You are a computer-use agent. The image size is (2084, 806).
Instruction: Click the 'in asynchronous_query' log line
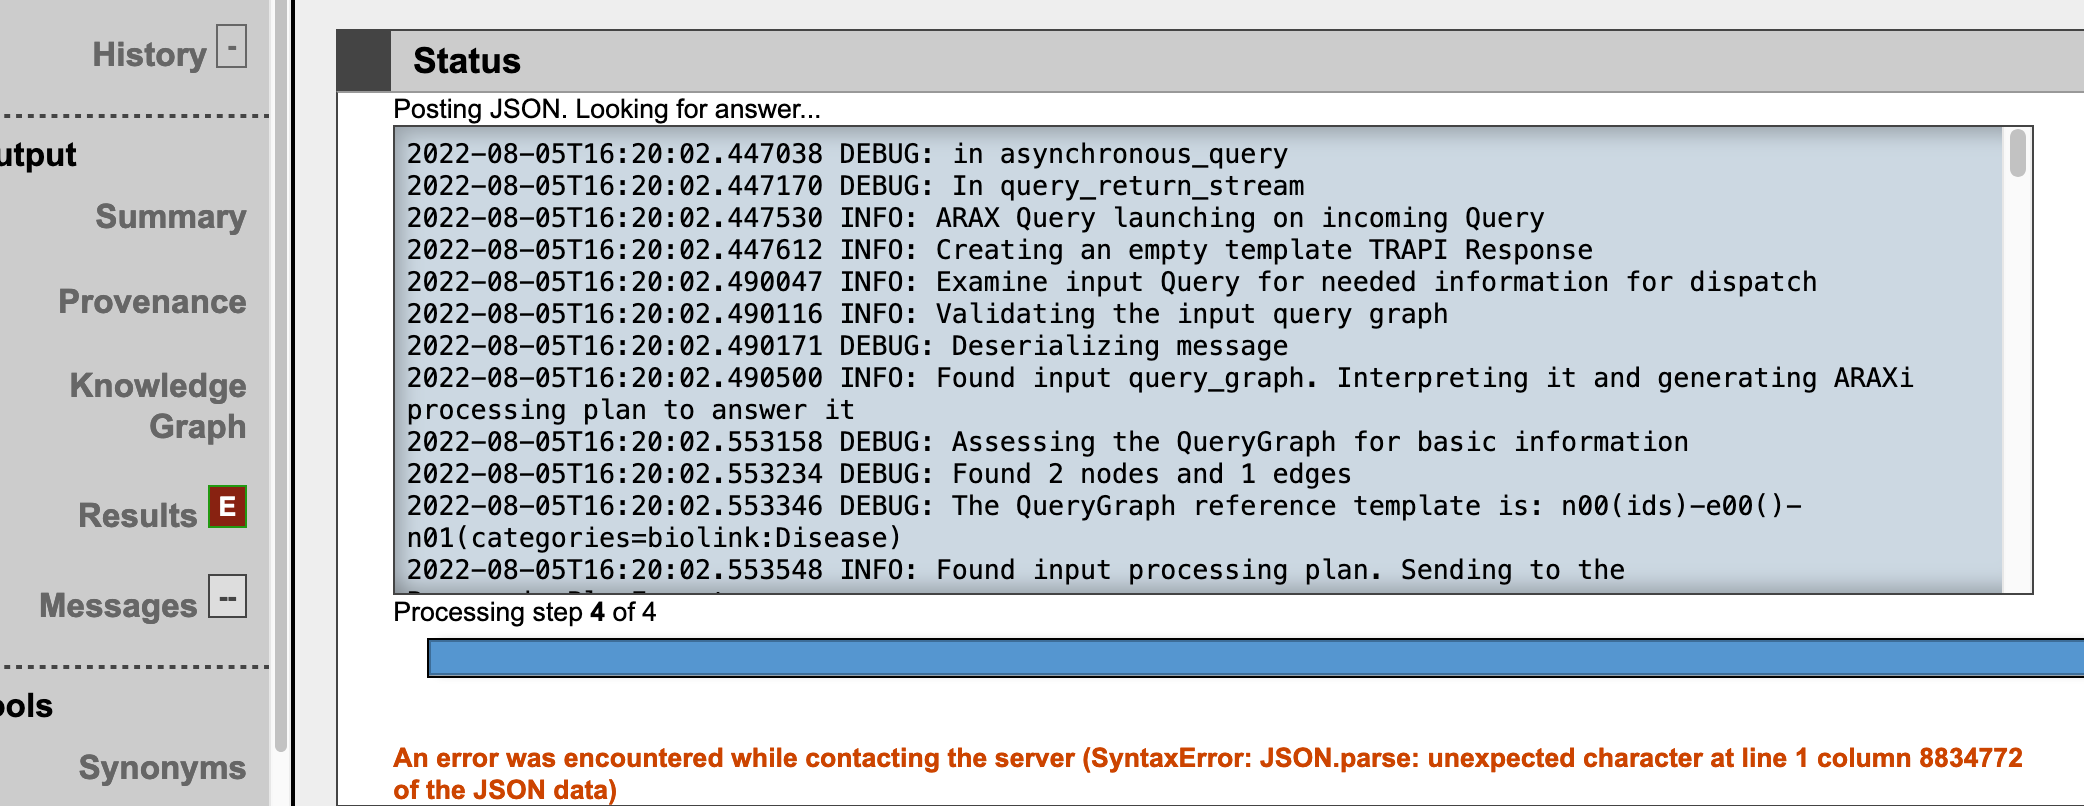click(x=847, y=154)
